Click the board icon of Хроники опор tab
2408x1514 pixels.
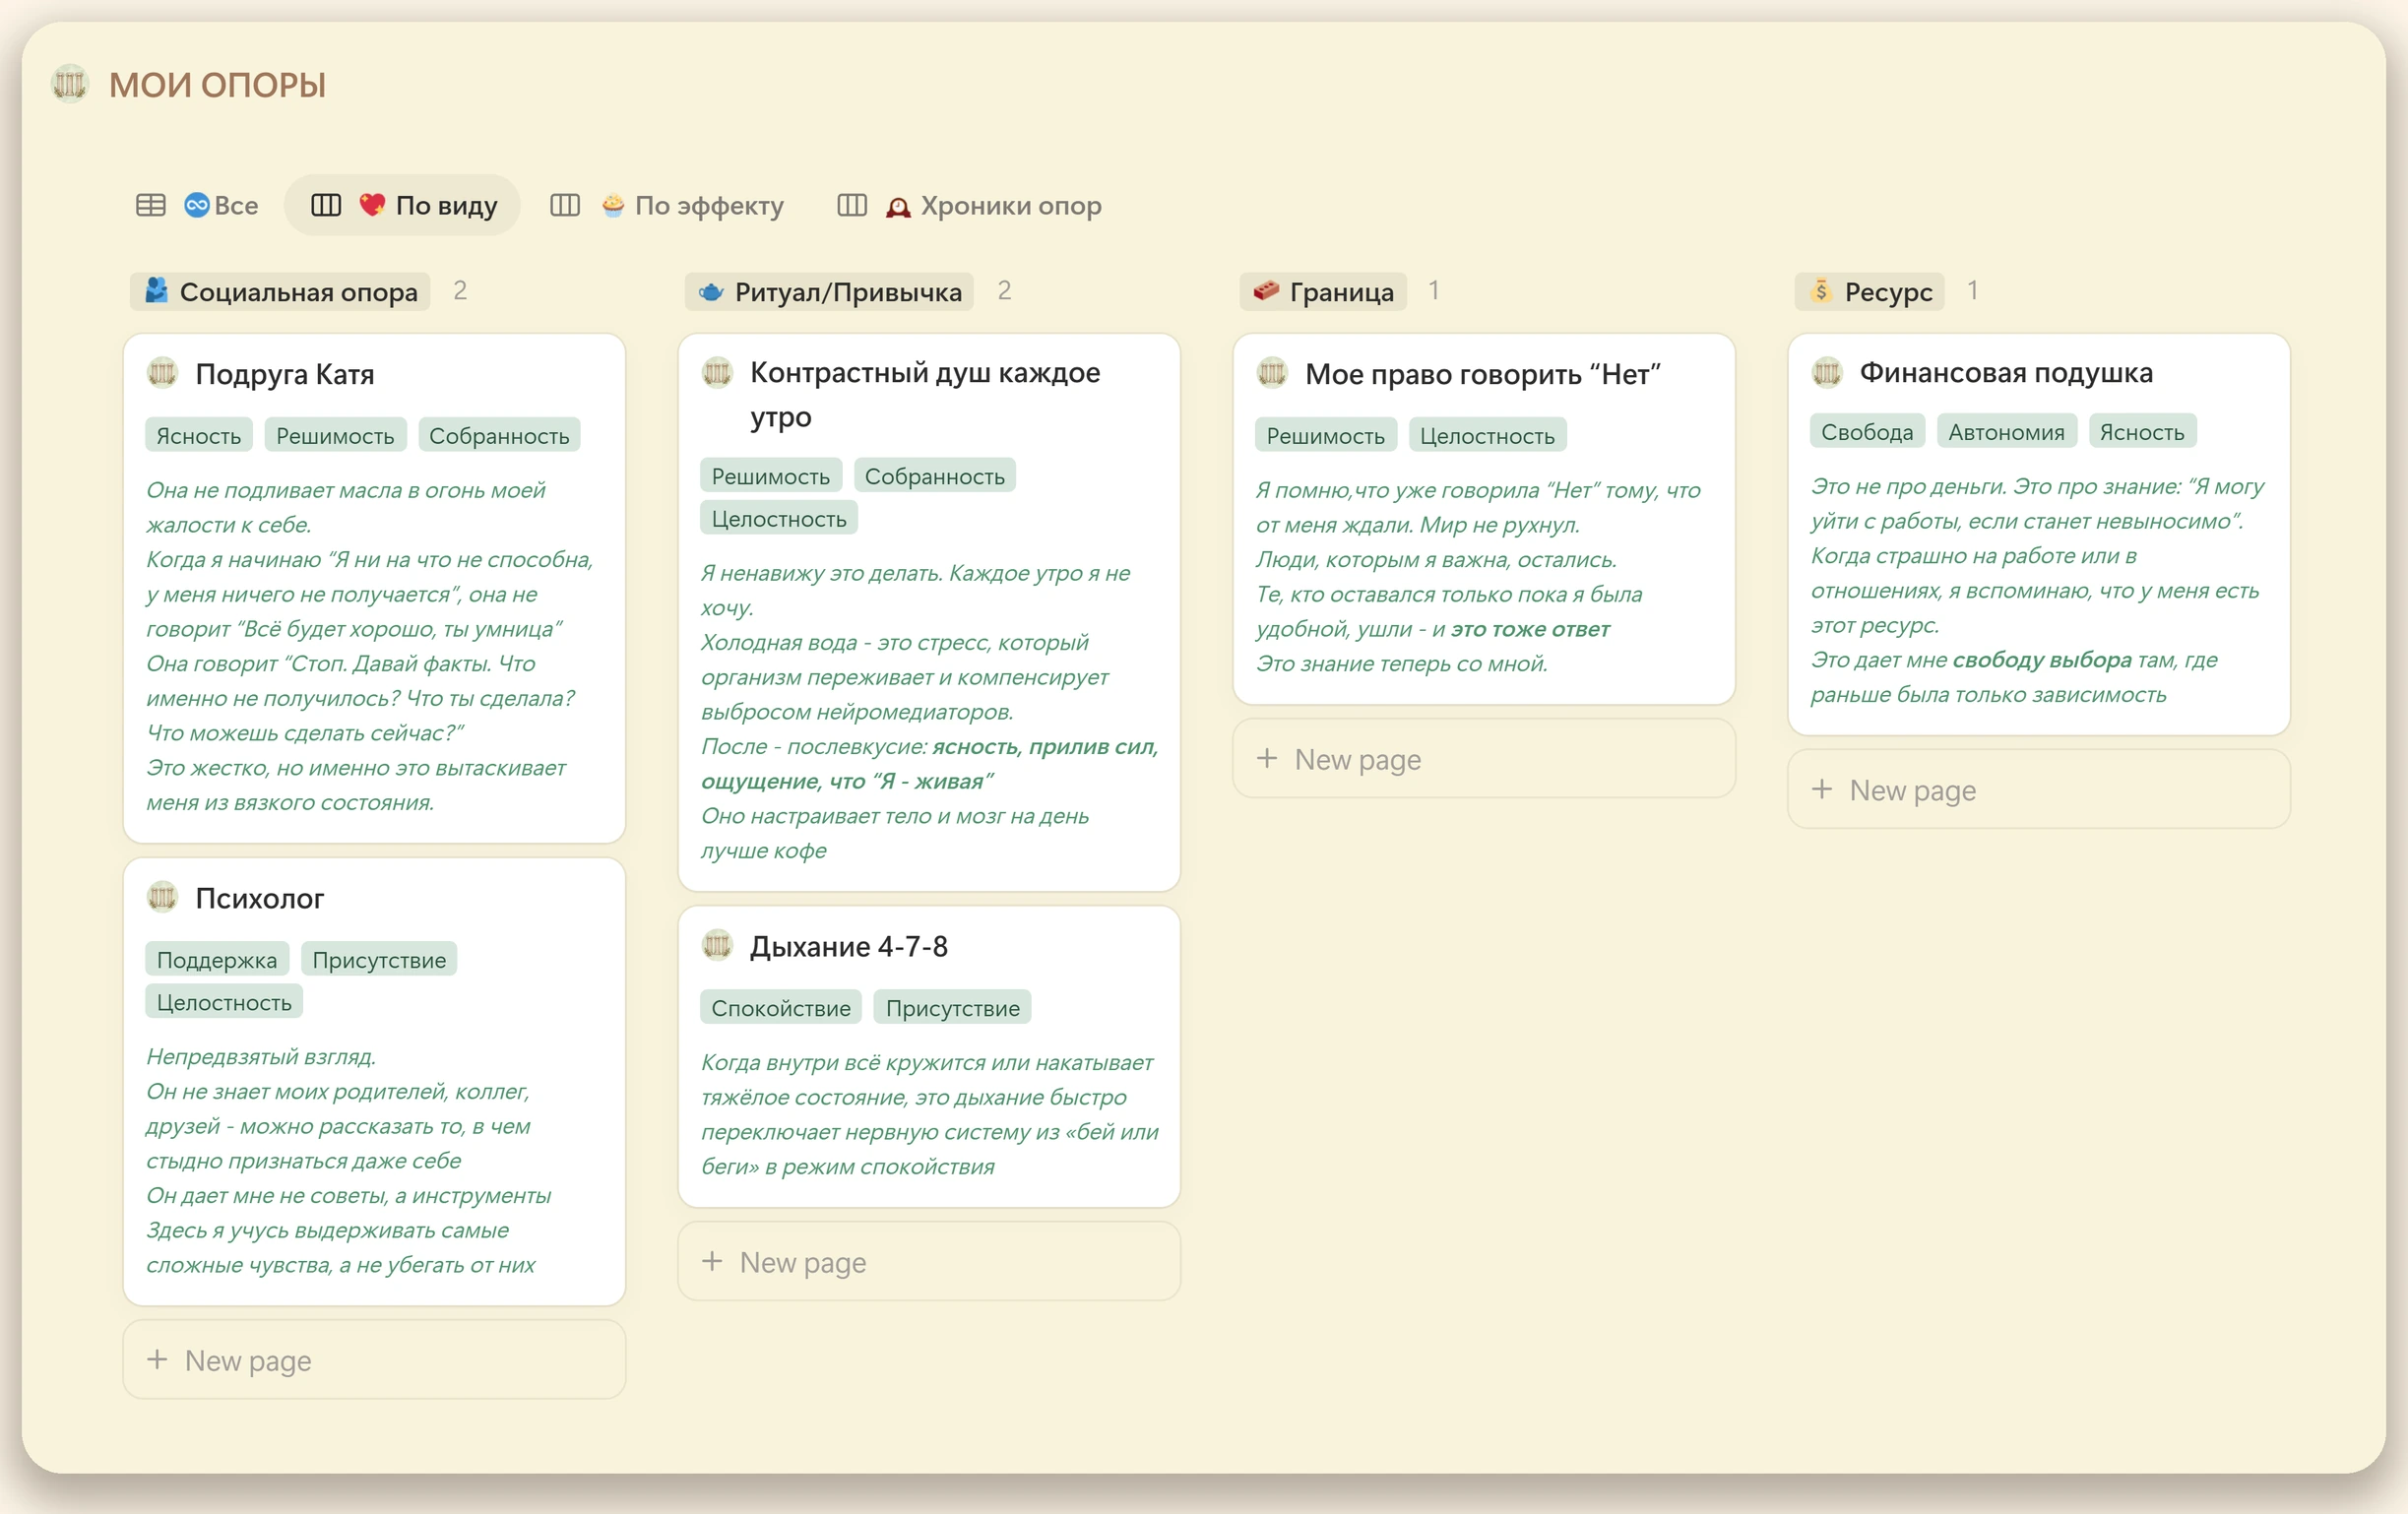[x=852, y=206]
